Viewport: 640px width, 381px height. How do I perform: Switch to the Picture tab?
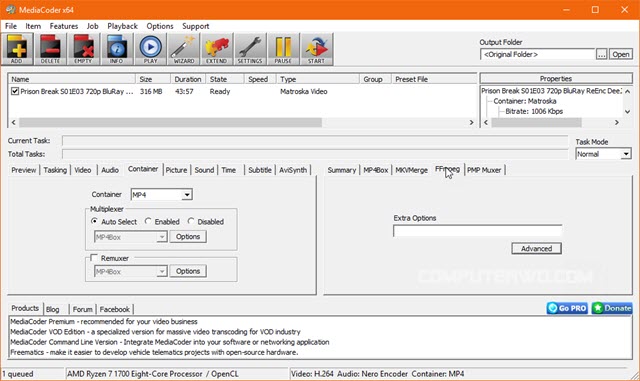pyautogui.click(x=176, y=170)
